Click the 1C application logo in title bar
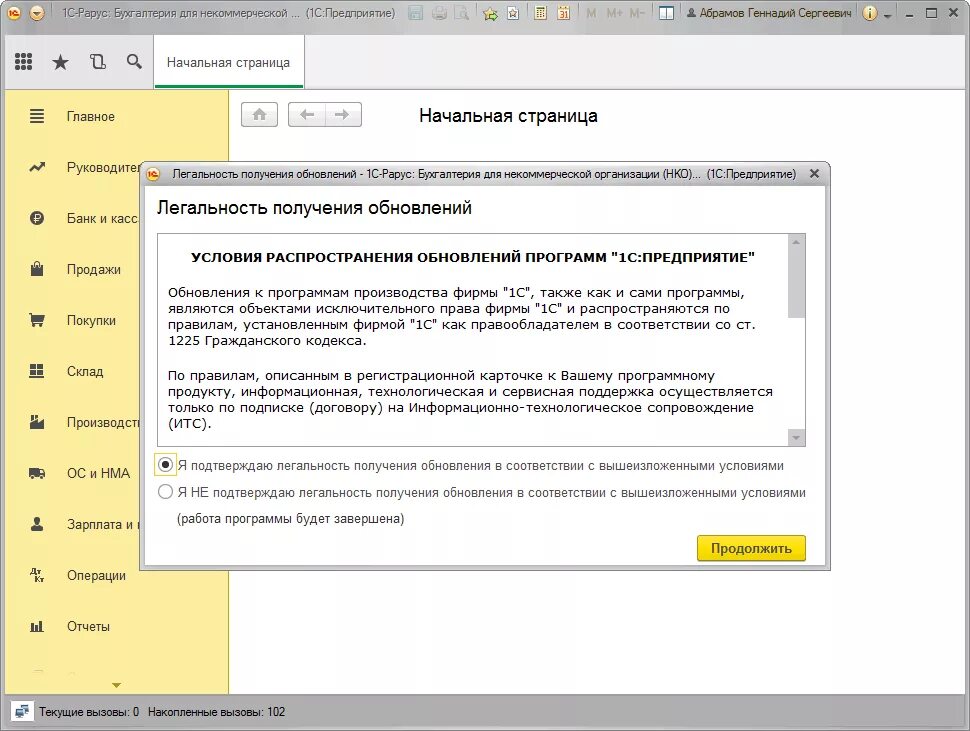Screen dimensions: 970x731 point(14,13)
